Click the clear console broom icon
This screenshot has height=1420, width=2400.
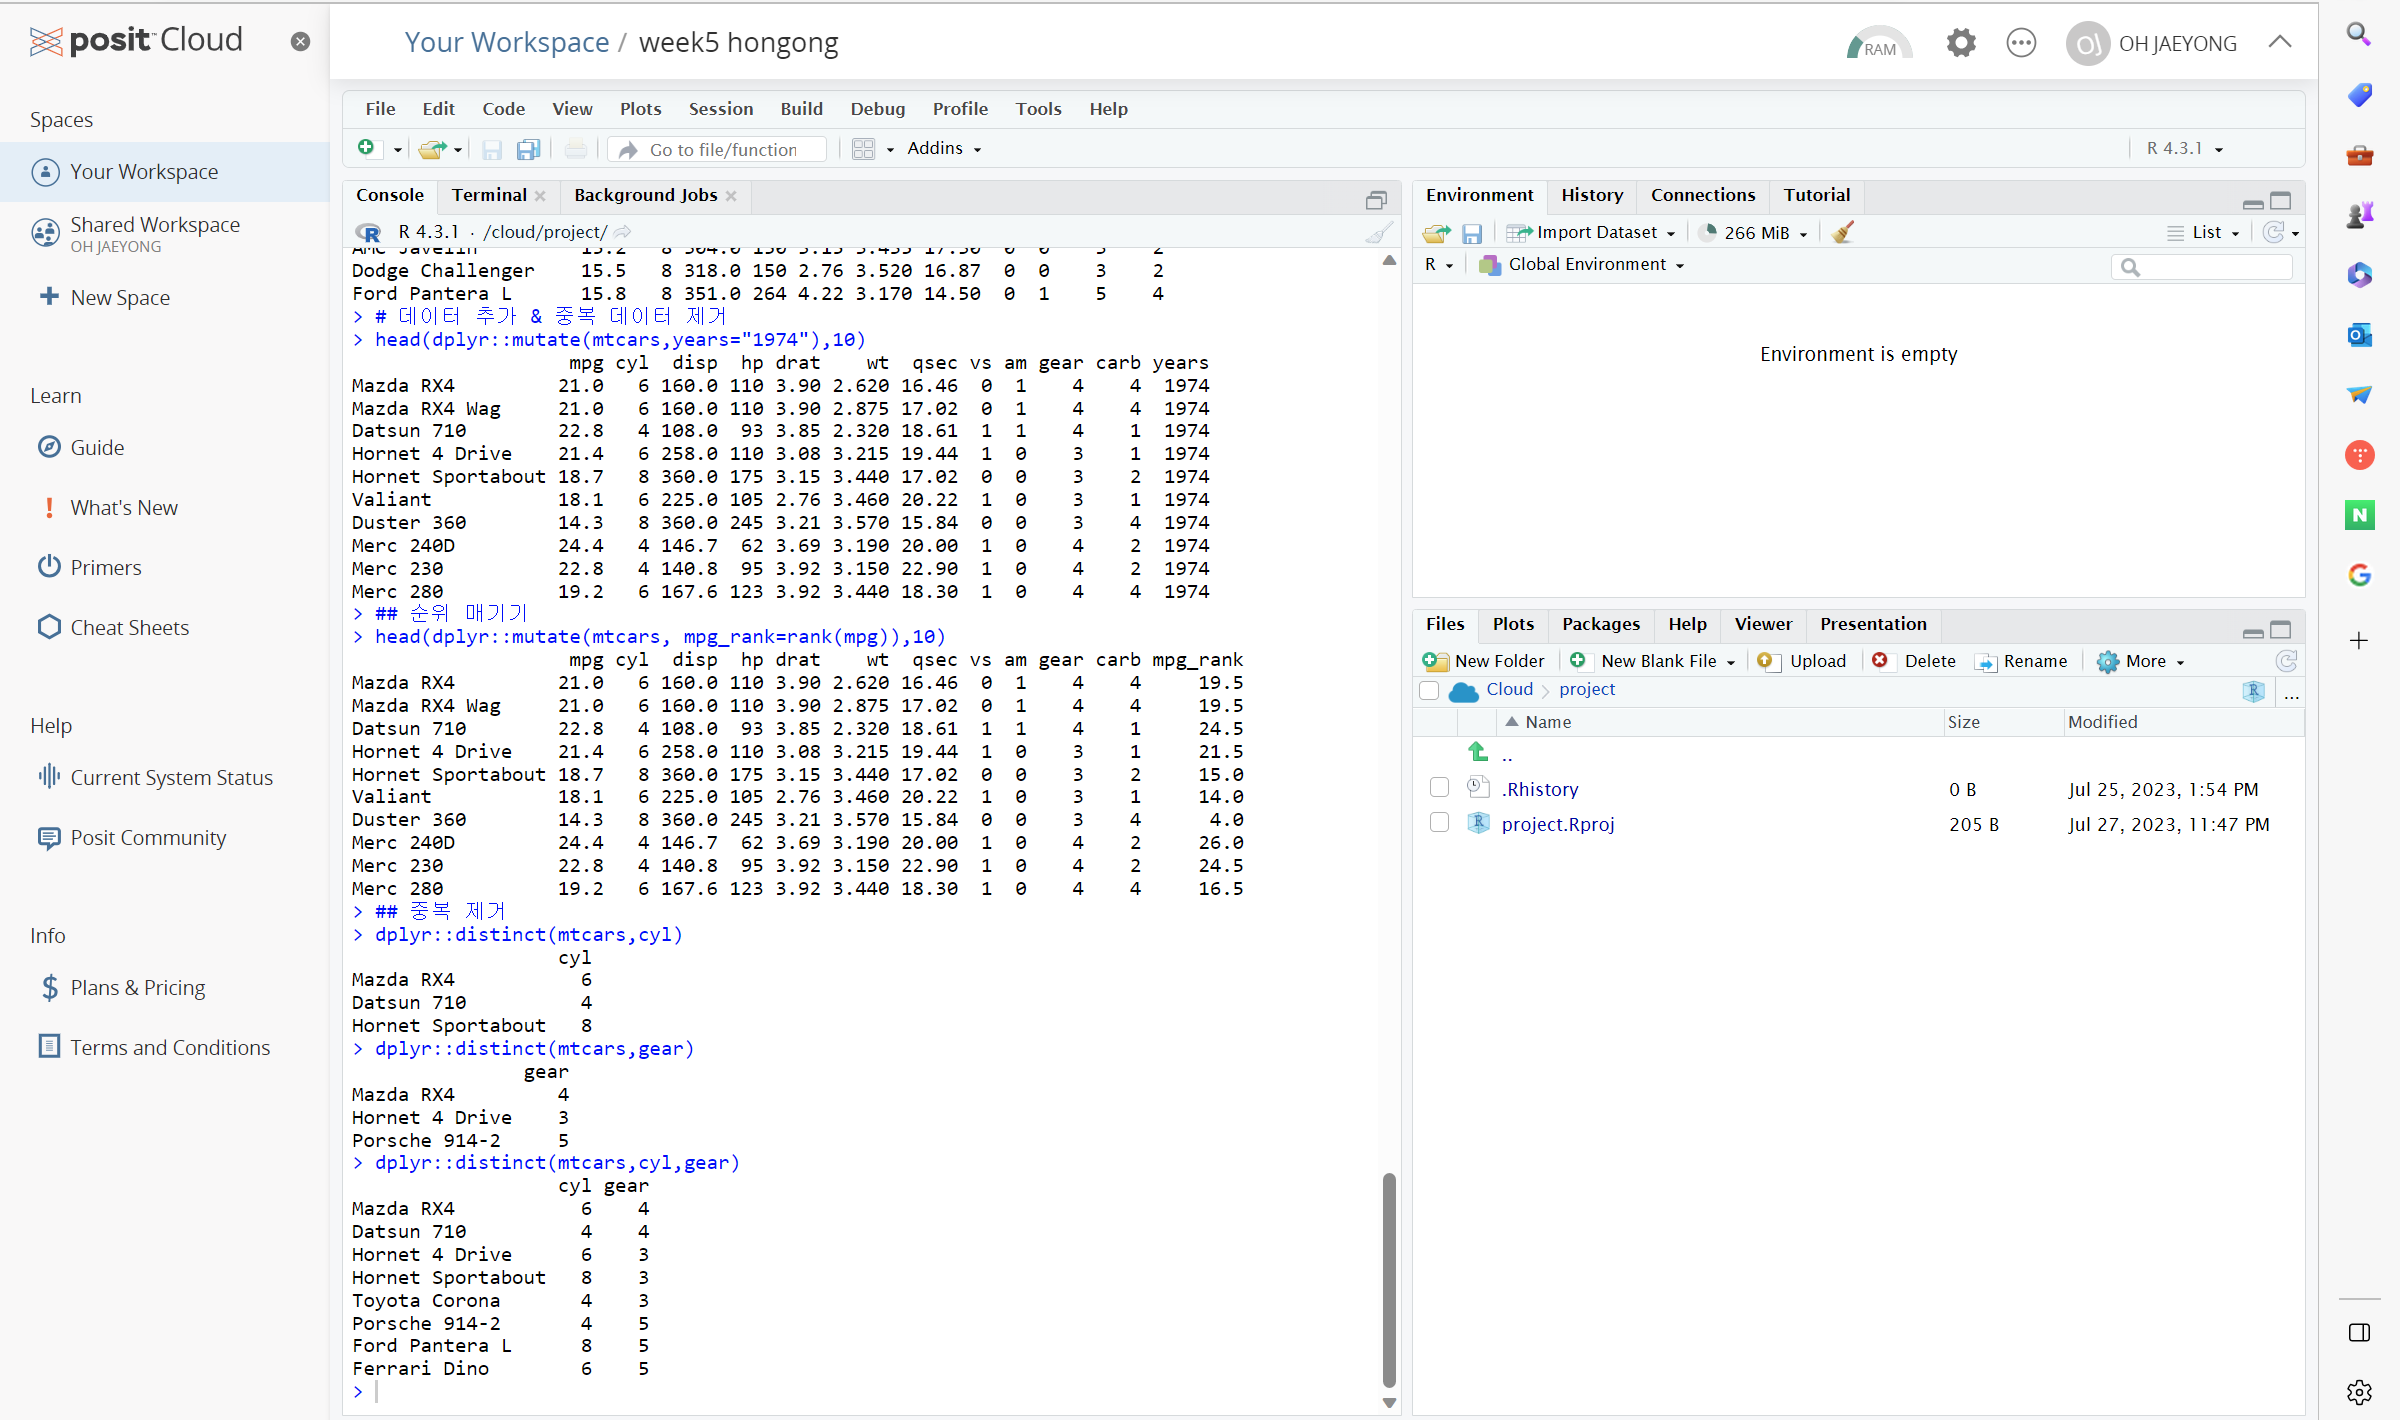coord(1378,233)
